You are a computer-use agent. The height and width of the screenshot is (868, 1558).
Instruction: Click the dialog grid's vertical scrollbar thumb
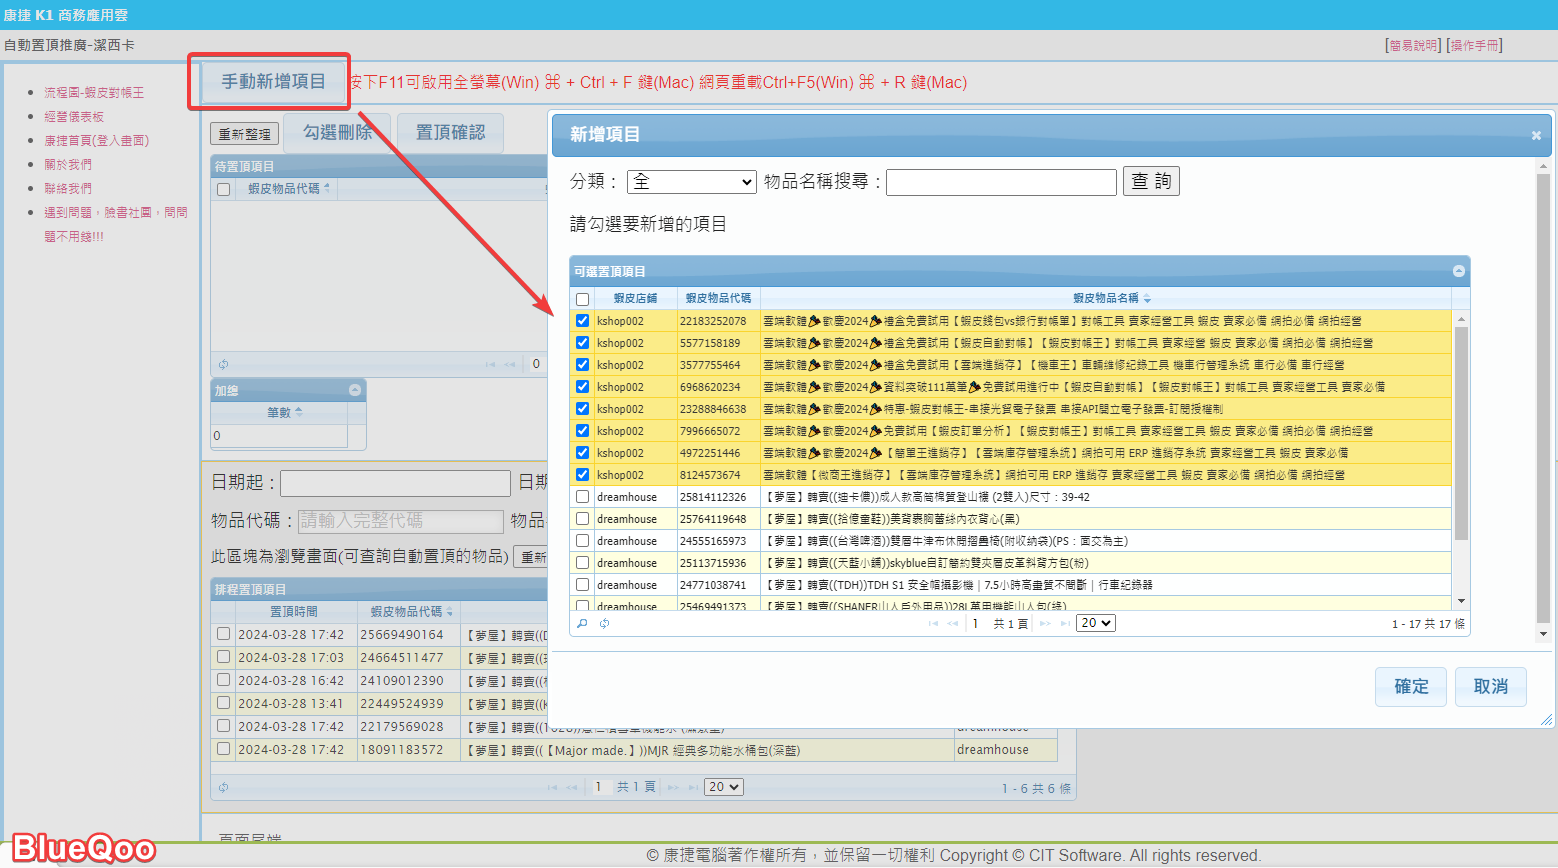[1461, 430]
